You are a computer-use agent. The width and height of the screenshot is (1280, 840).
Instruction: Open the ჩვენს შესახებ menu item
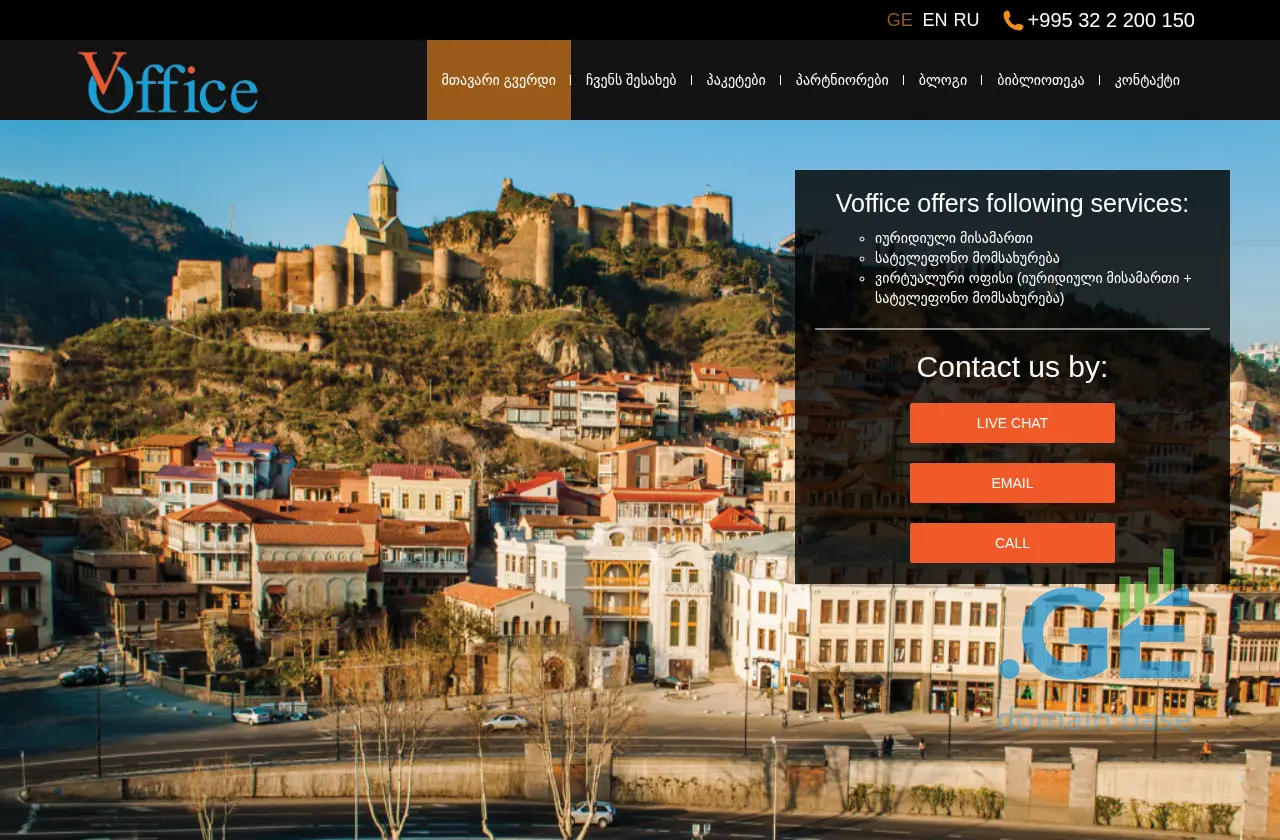click(x=631, y=80)
